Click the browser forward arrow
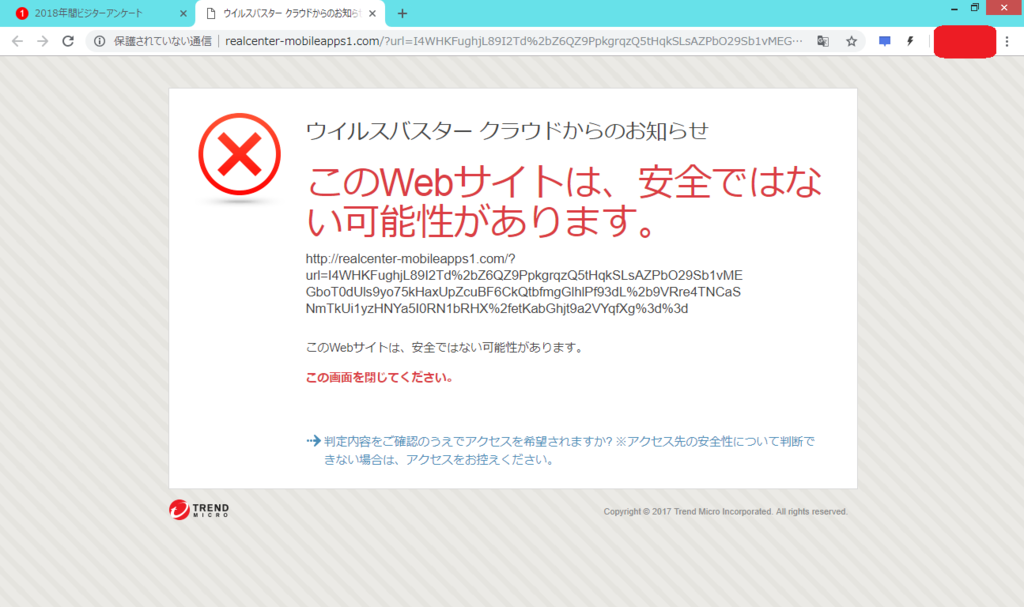 (42, 41)
